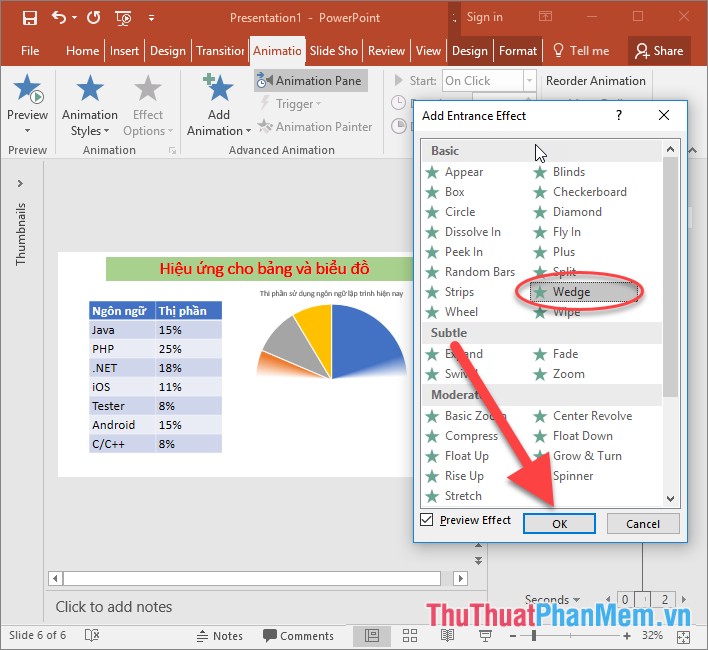Switch to the Slide Show tab

(334, 51)
